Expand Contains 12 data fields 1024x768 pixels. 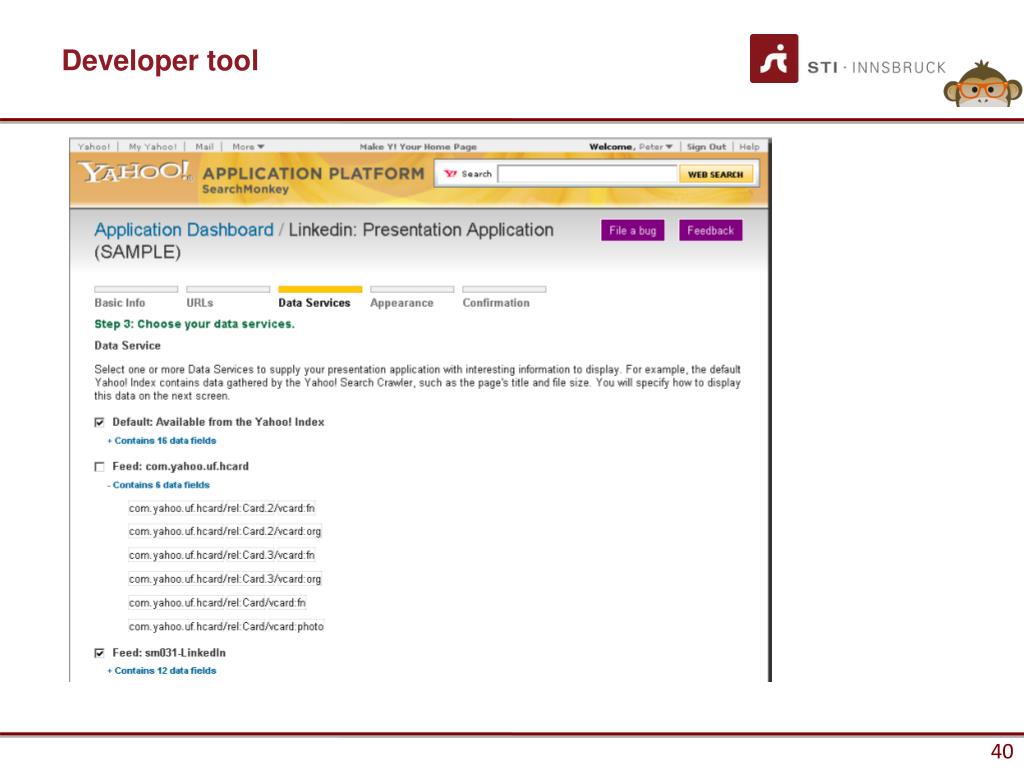point(162,671)
